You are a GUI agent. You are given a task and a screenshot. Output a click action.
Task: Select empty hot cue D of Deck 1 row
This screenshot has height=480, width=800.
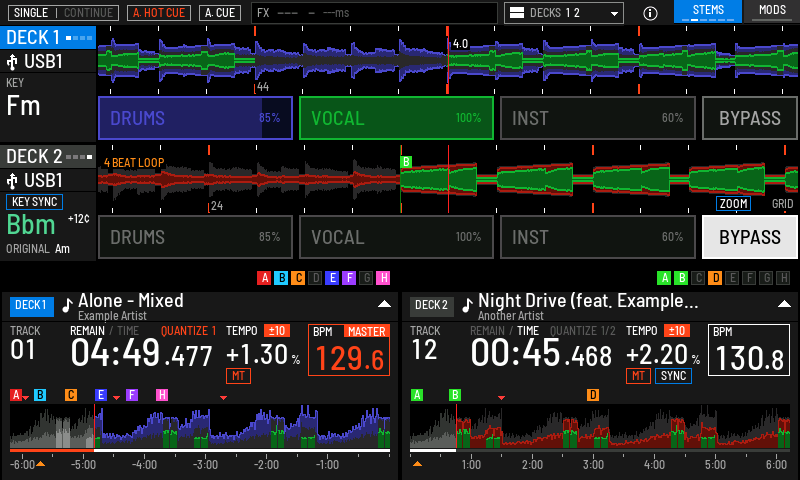click(315, 278)
